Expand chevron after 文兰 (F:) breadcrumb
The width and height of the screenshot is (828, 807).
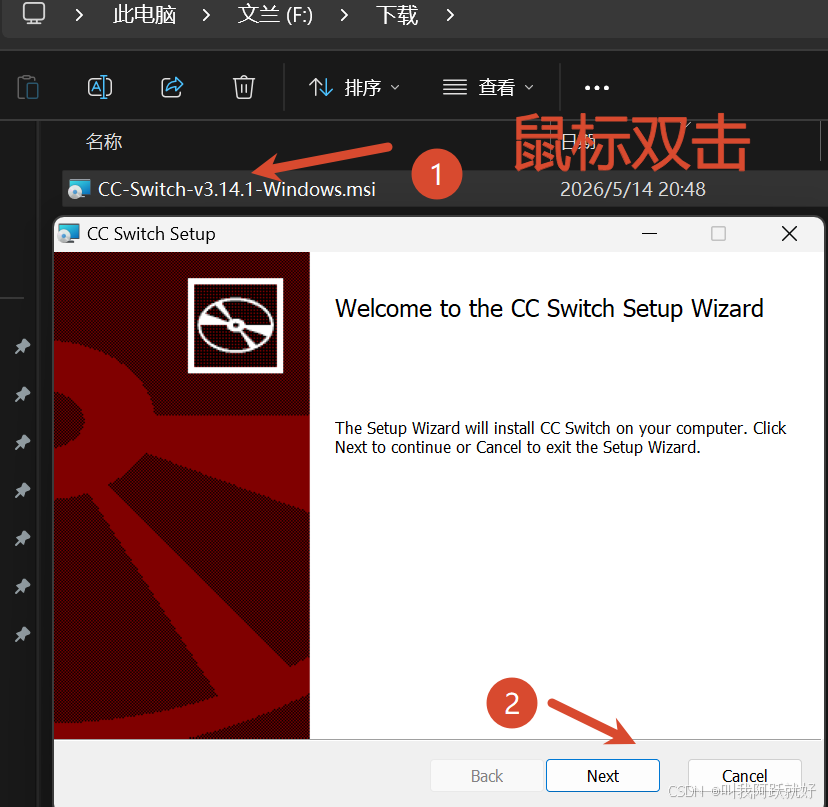tap(344, 15)
